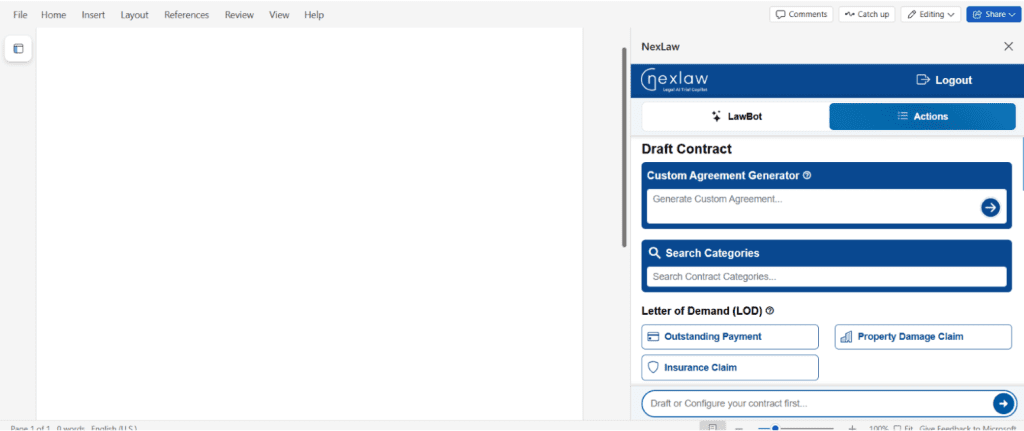1024x431 pixels.
Task: Open the Help tab
Action: [x=314, y=14]
